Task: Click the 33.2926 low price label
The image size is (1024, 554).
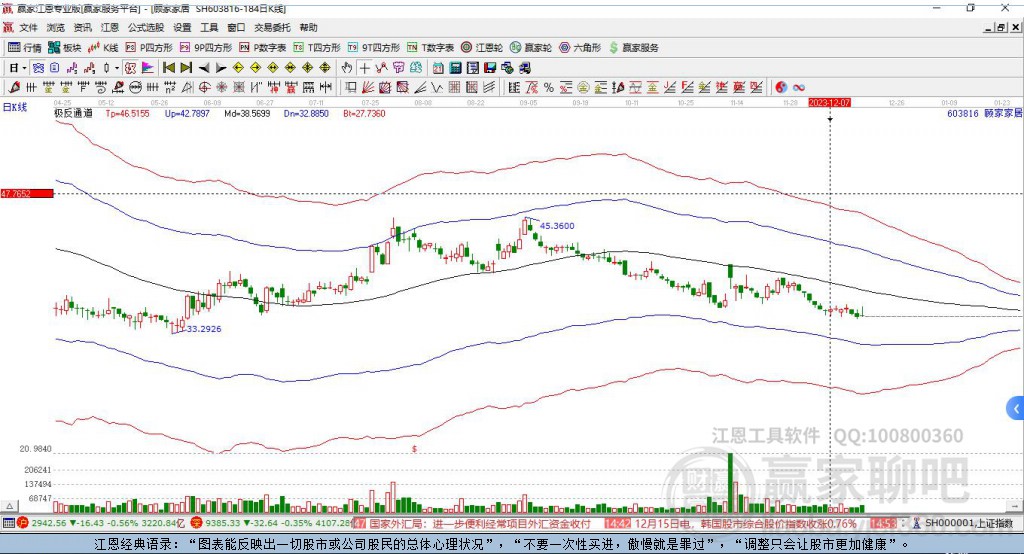Action: [204, 329]
